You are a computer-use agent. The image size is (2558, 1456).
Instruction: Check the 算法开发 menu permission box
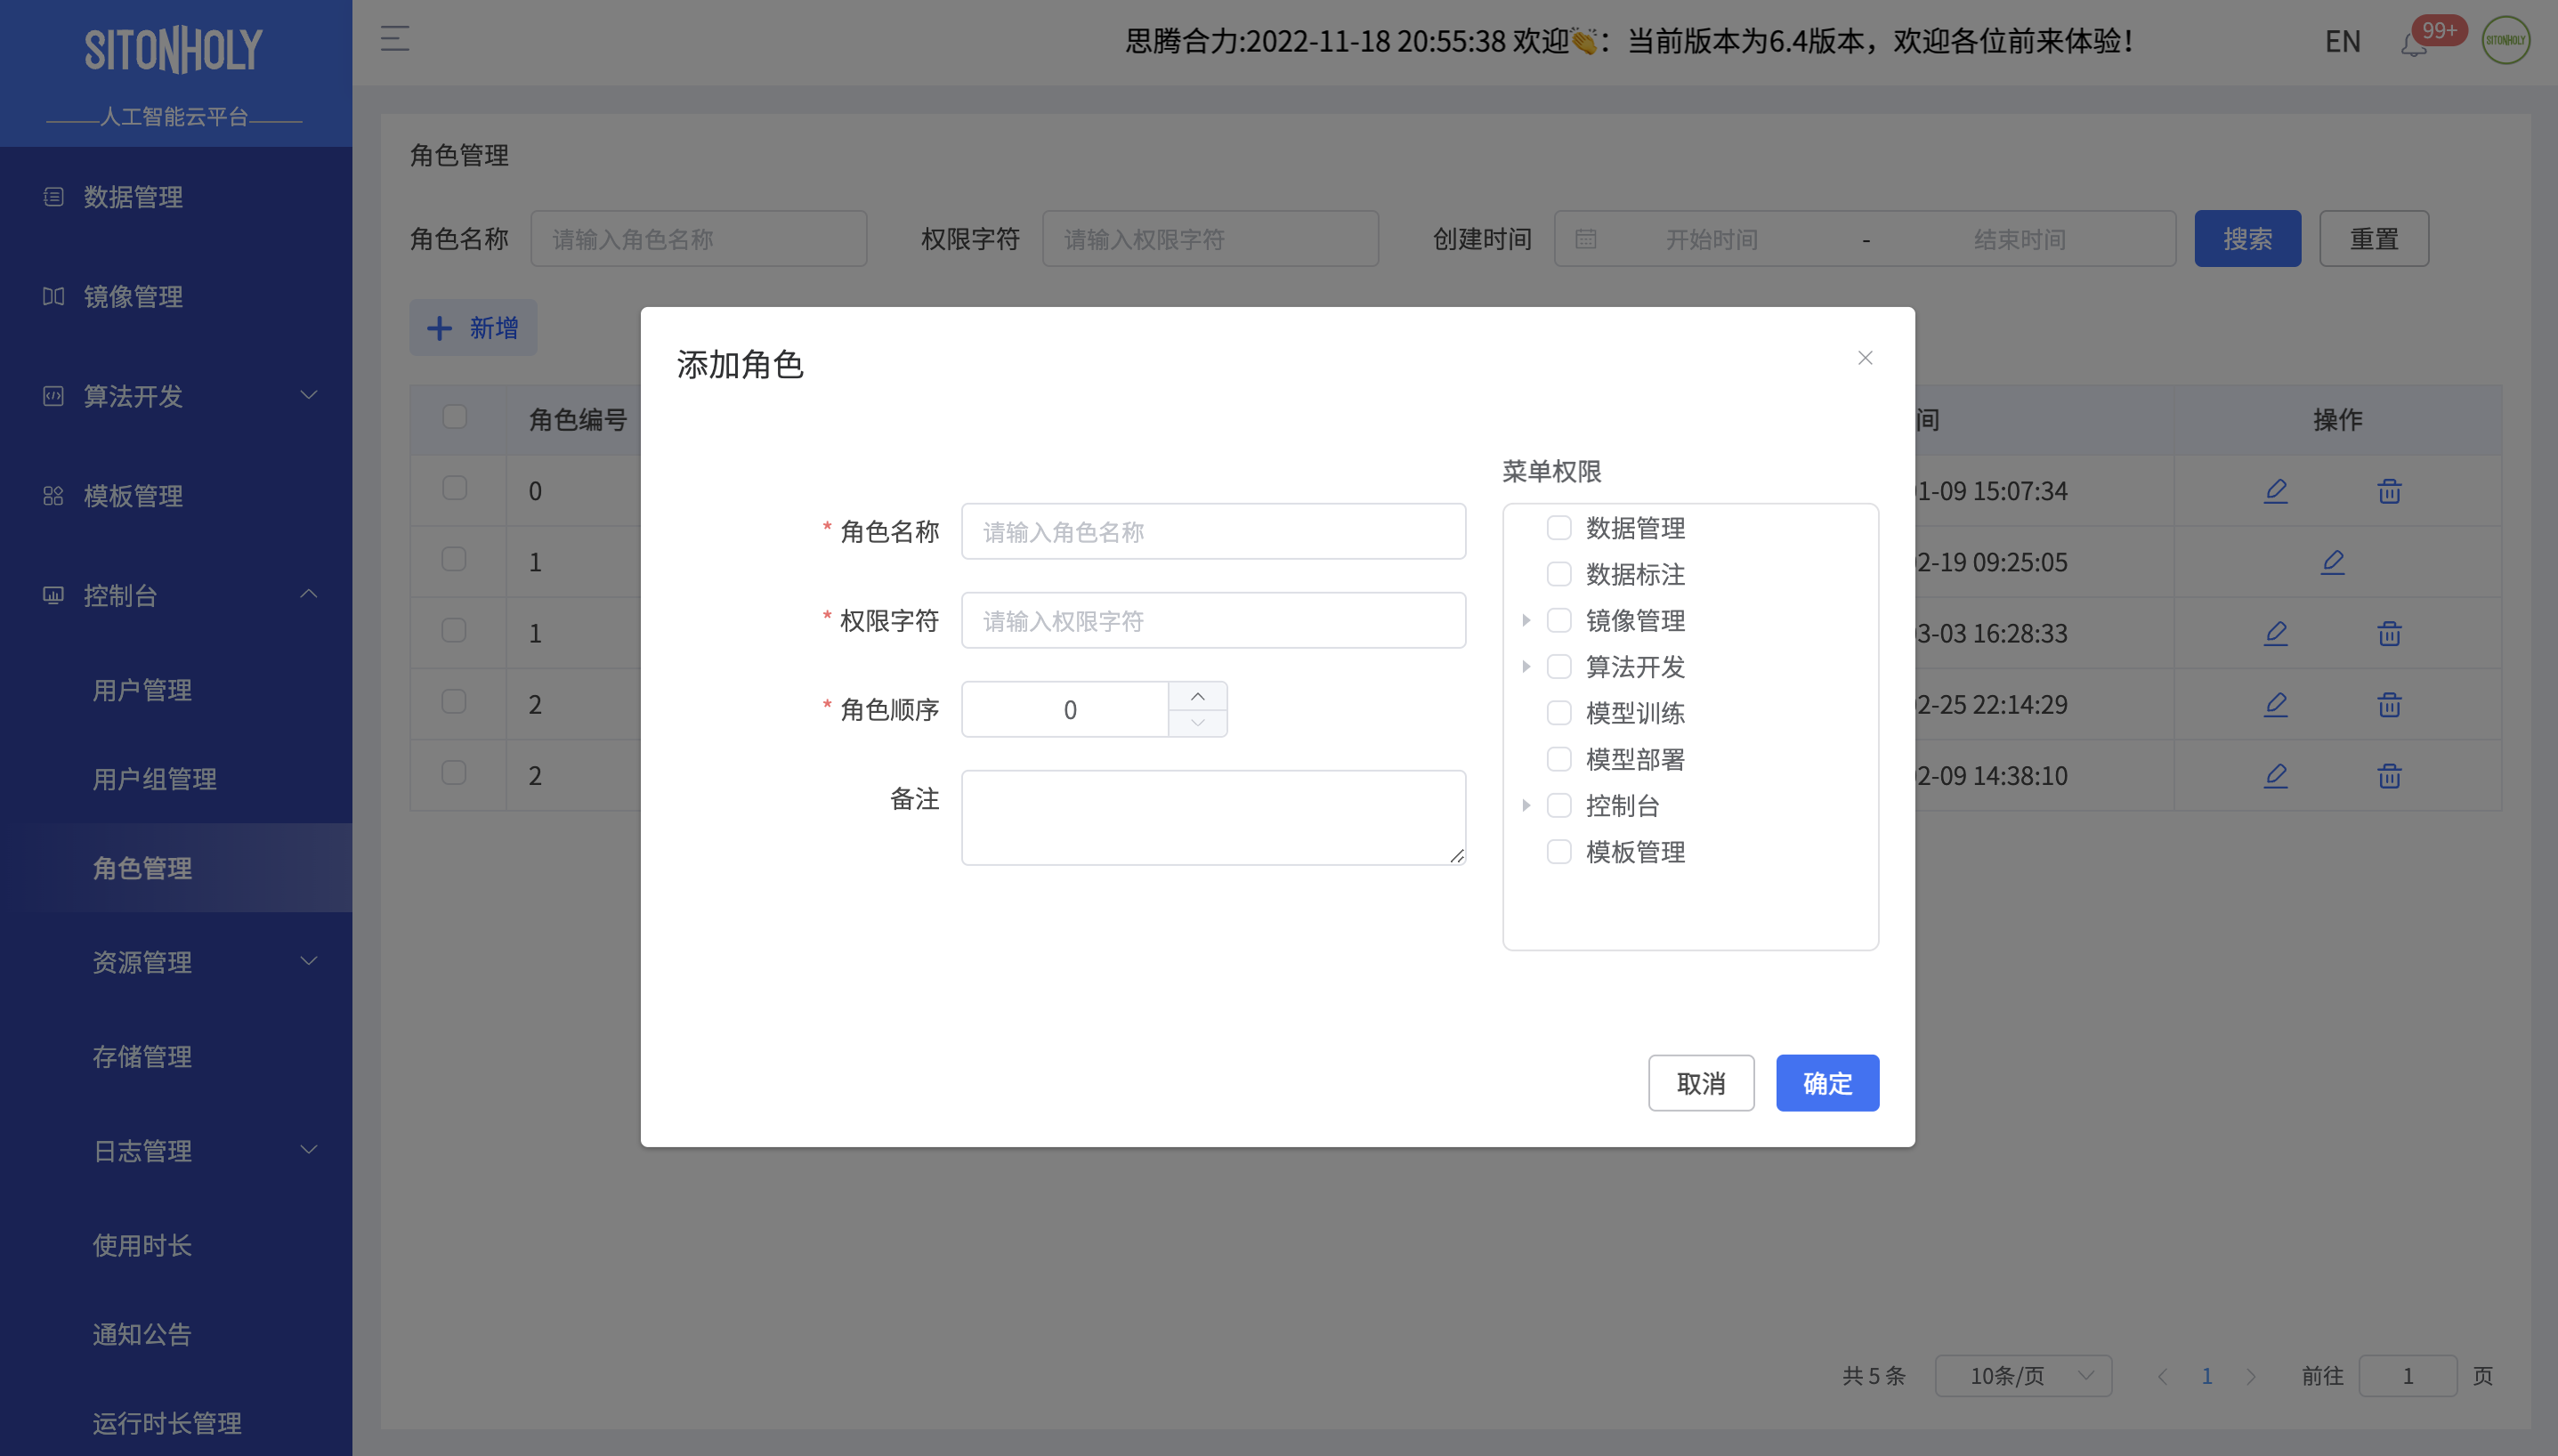point(1559,666)
